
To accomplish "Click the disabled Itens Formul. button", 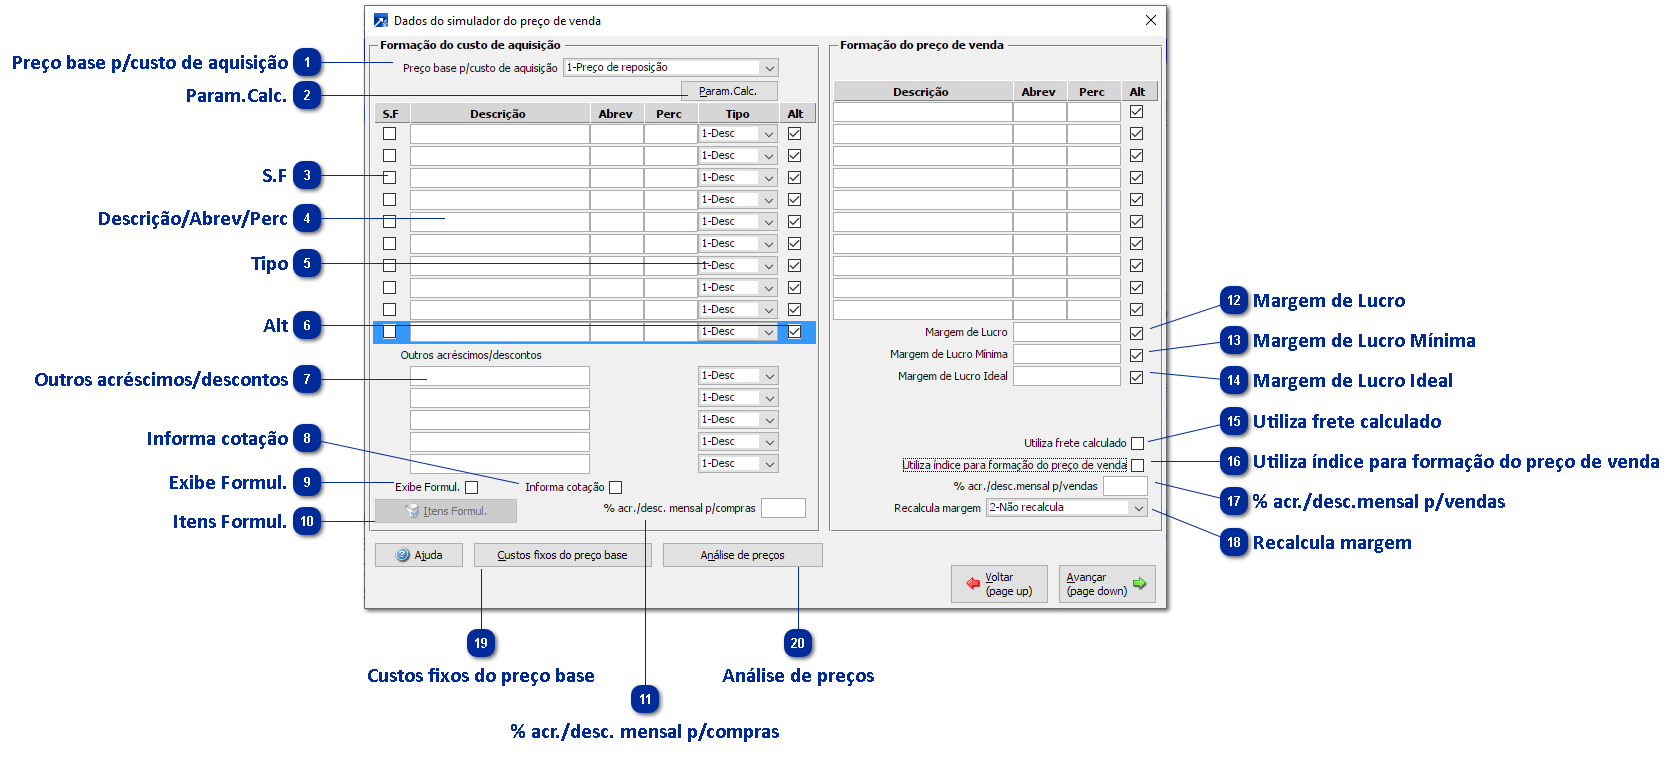I will tap(446, 511).
